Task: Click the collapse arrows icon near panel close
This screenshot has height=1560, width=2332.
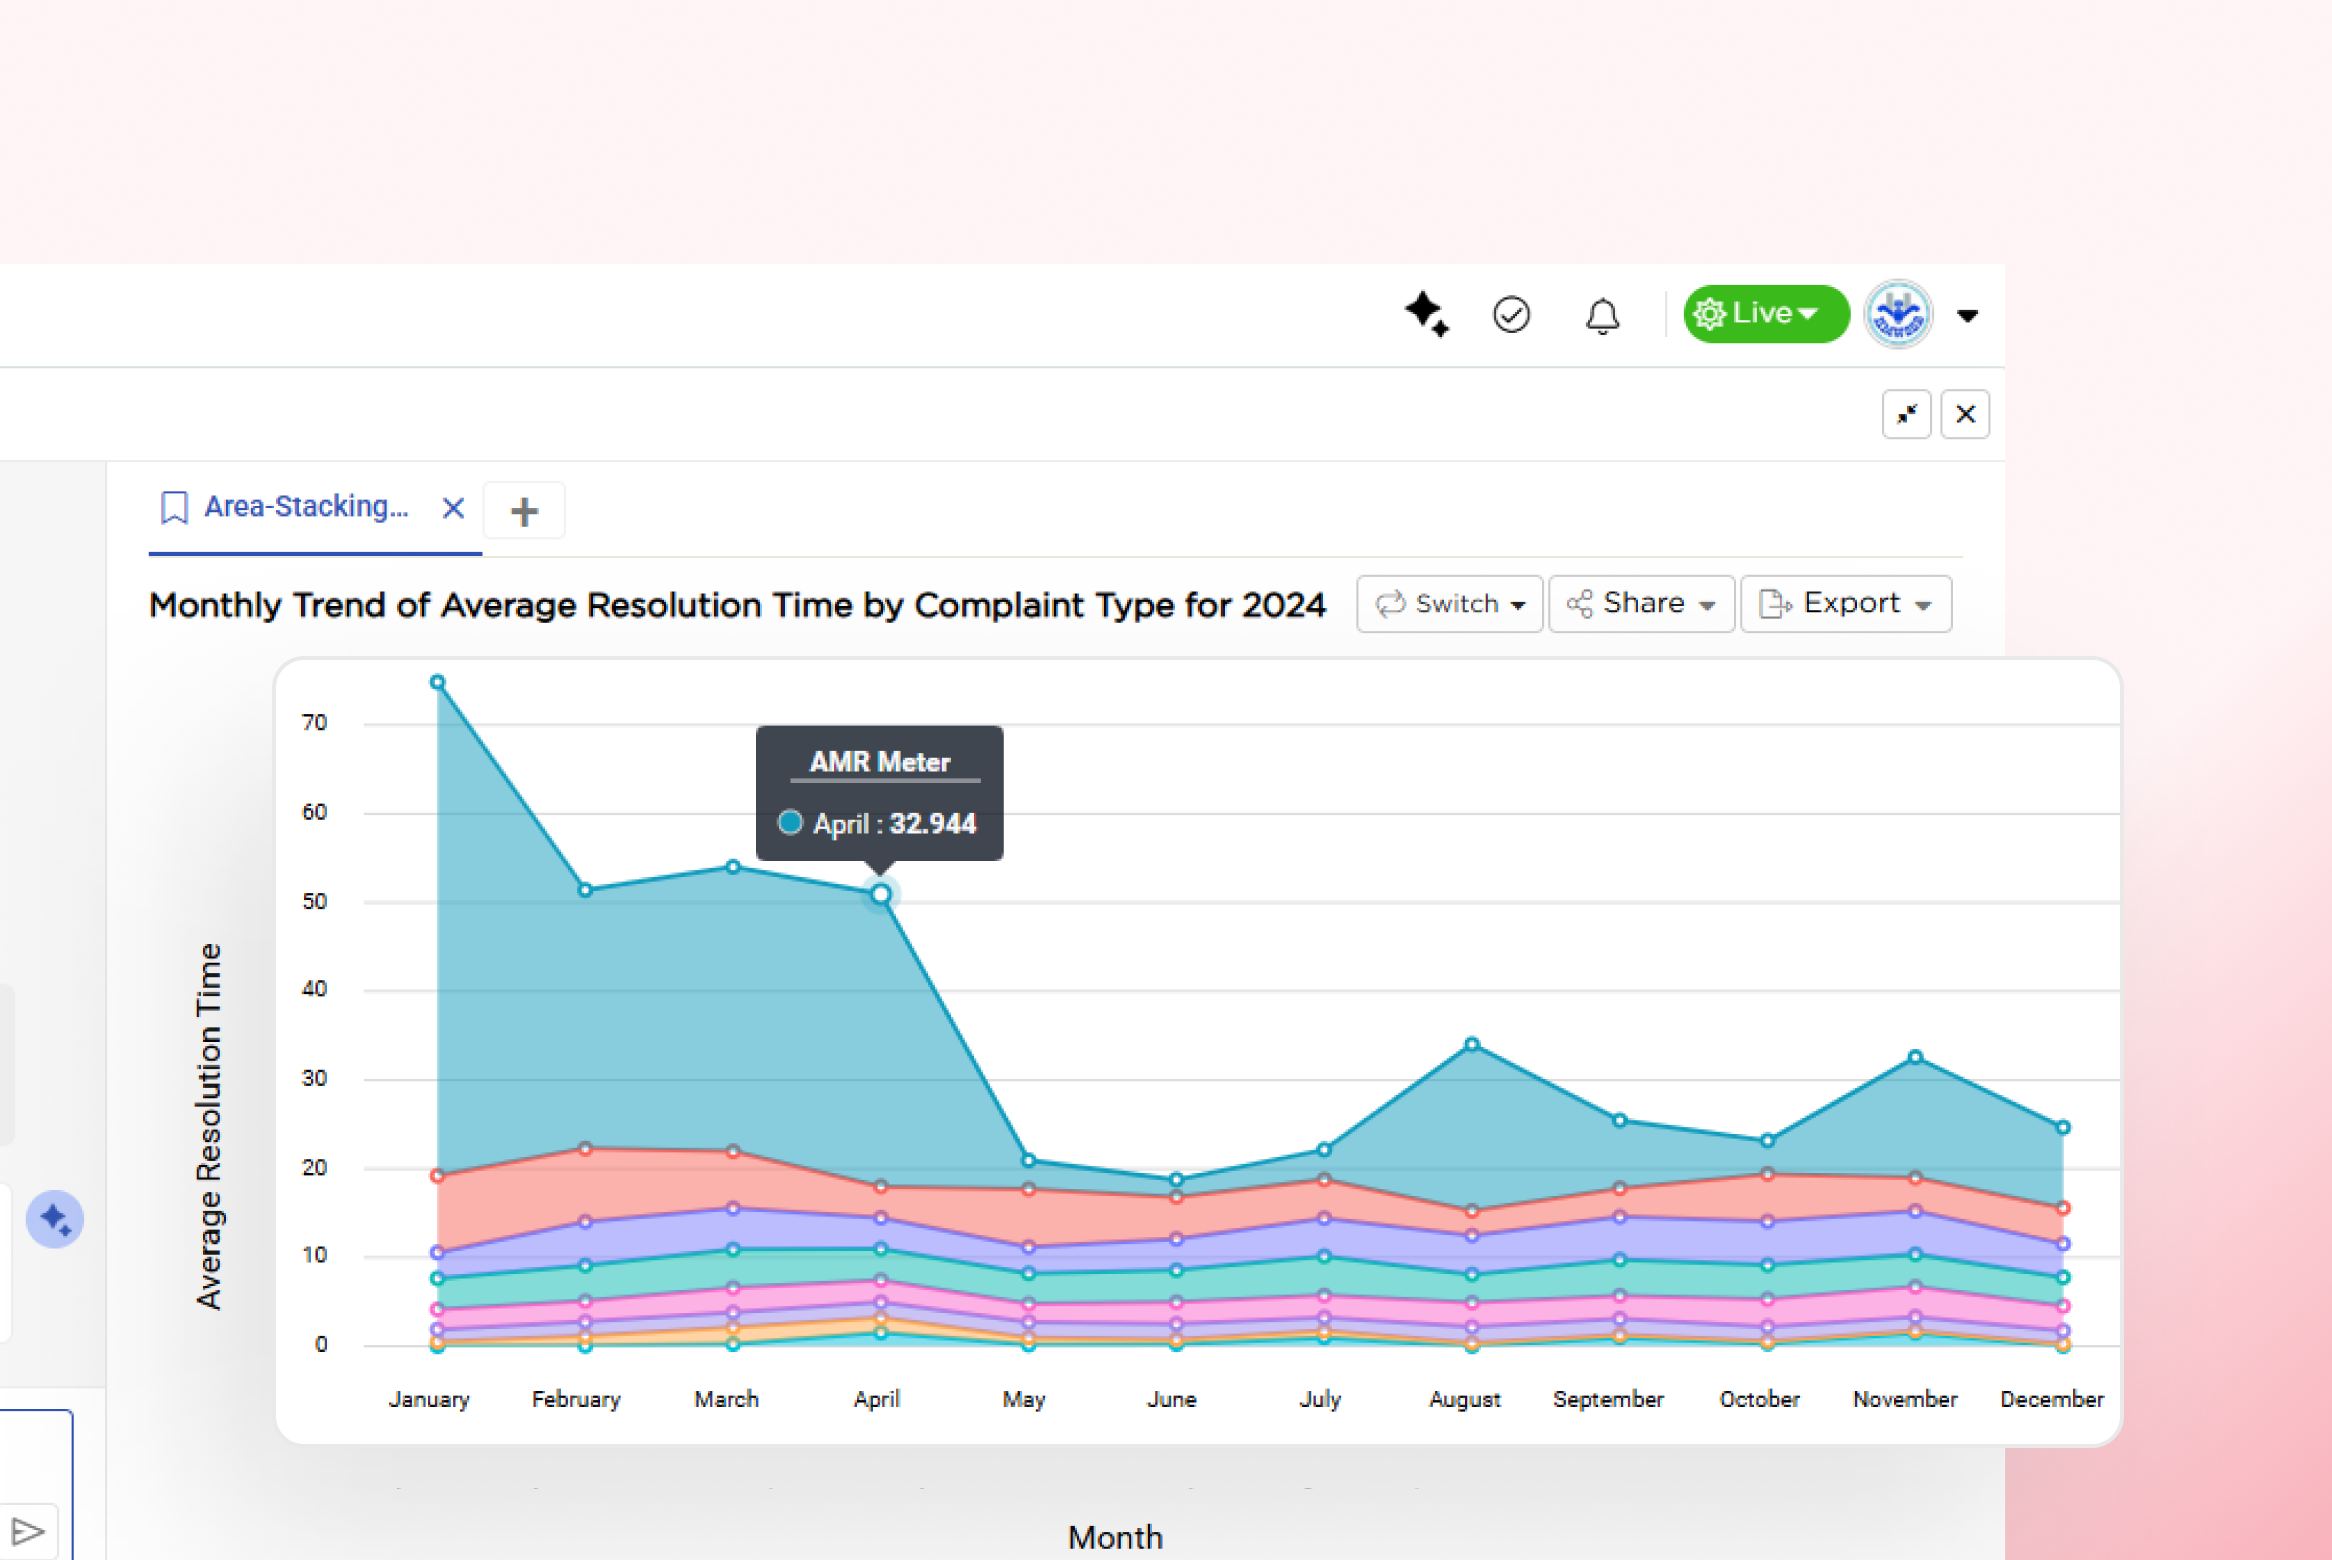Action: pyautogui.click(x=1906, y=414)
